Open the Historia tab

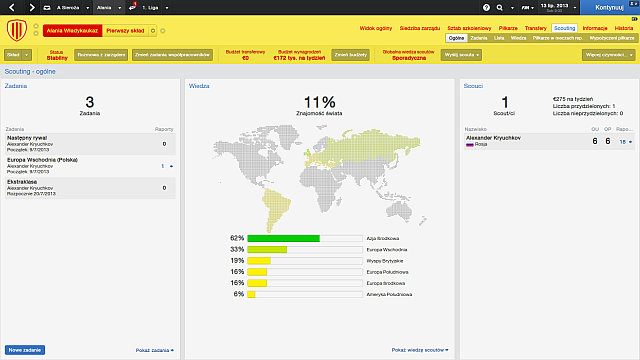(x=624, y=28)
